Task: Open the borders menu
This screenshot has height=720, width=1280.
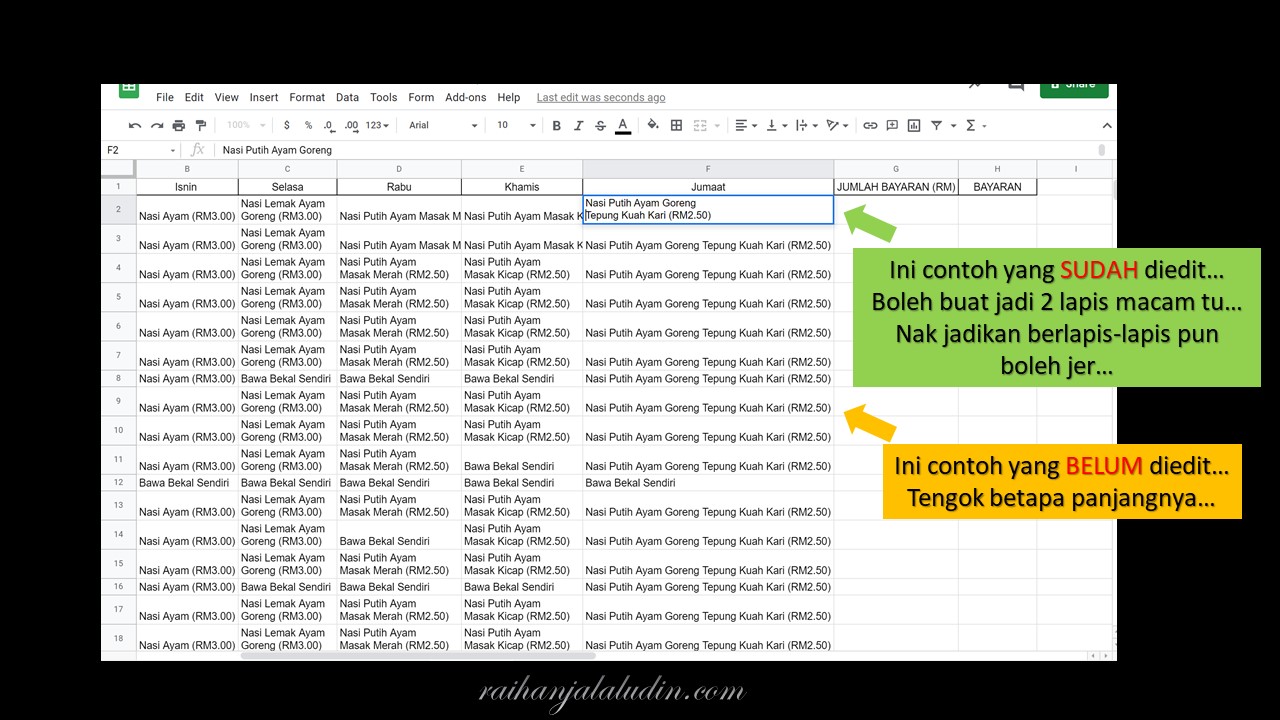Action: 676,126
